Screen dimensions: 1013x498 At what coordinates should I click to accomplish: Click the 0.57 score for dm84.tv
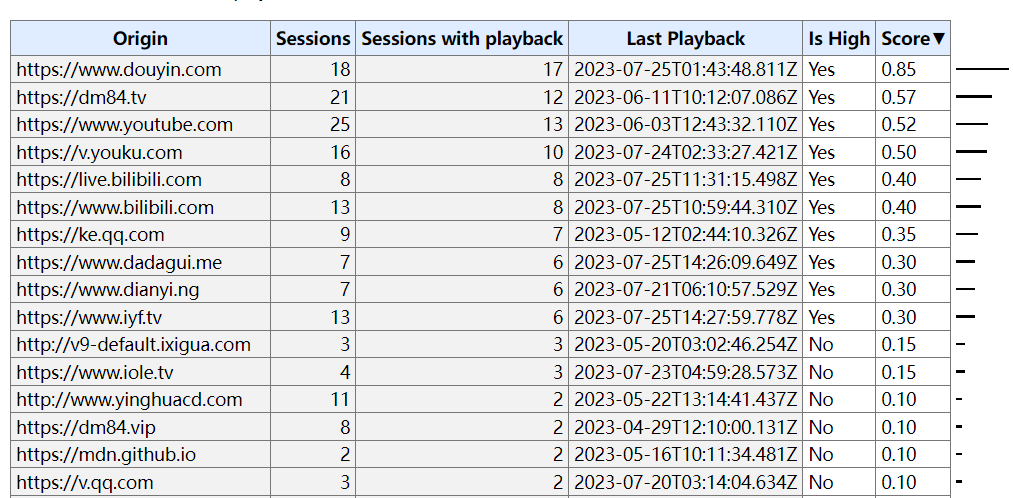click(x=899, y=98)
